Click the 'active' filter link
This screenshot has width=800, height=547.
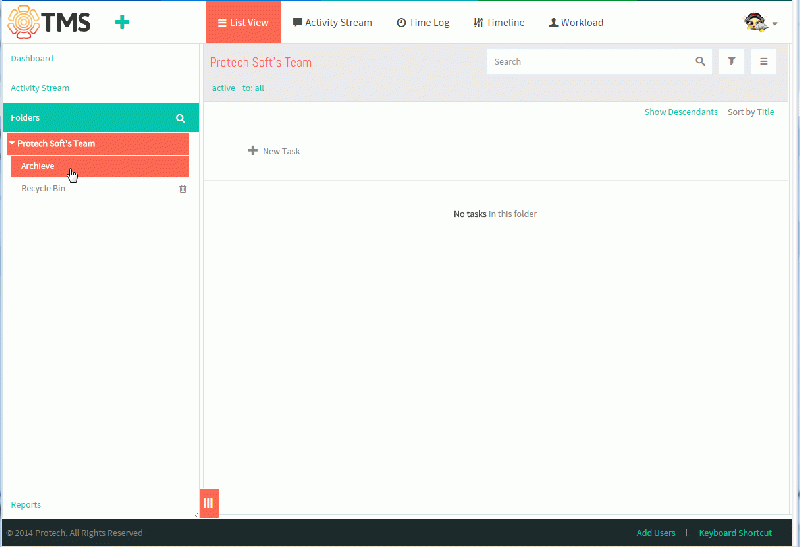pos(223,88)
